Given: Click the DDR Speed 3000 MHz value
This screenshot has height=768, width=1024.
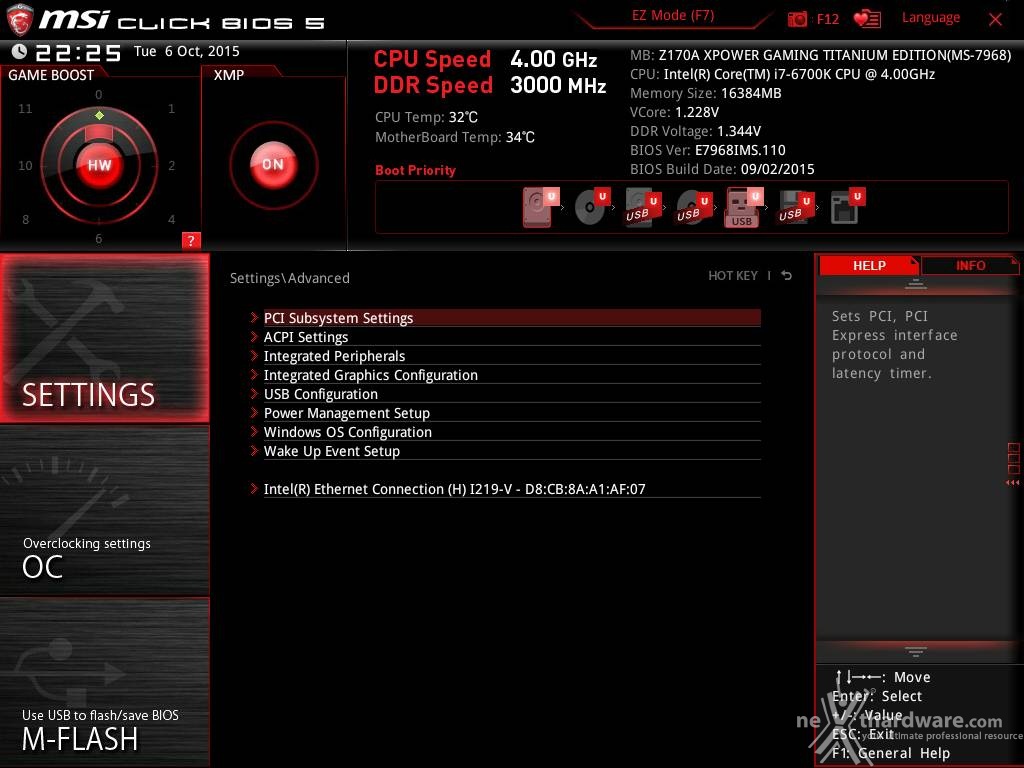Looking at the screenshot, I should [558, 85].
